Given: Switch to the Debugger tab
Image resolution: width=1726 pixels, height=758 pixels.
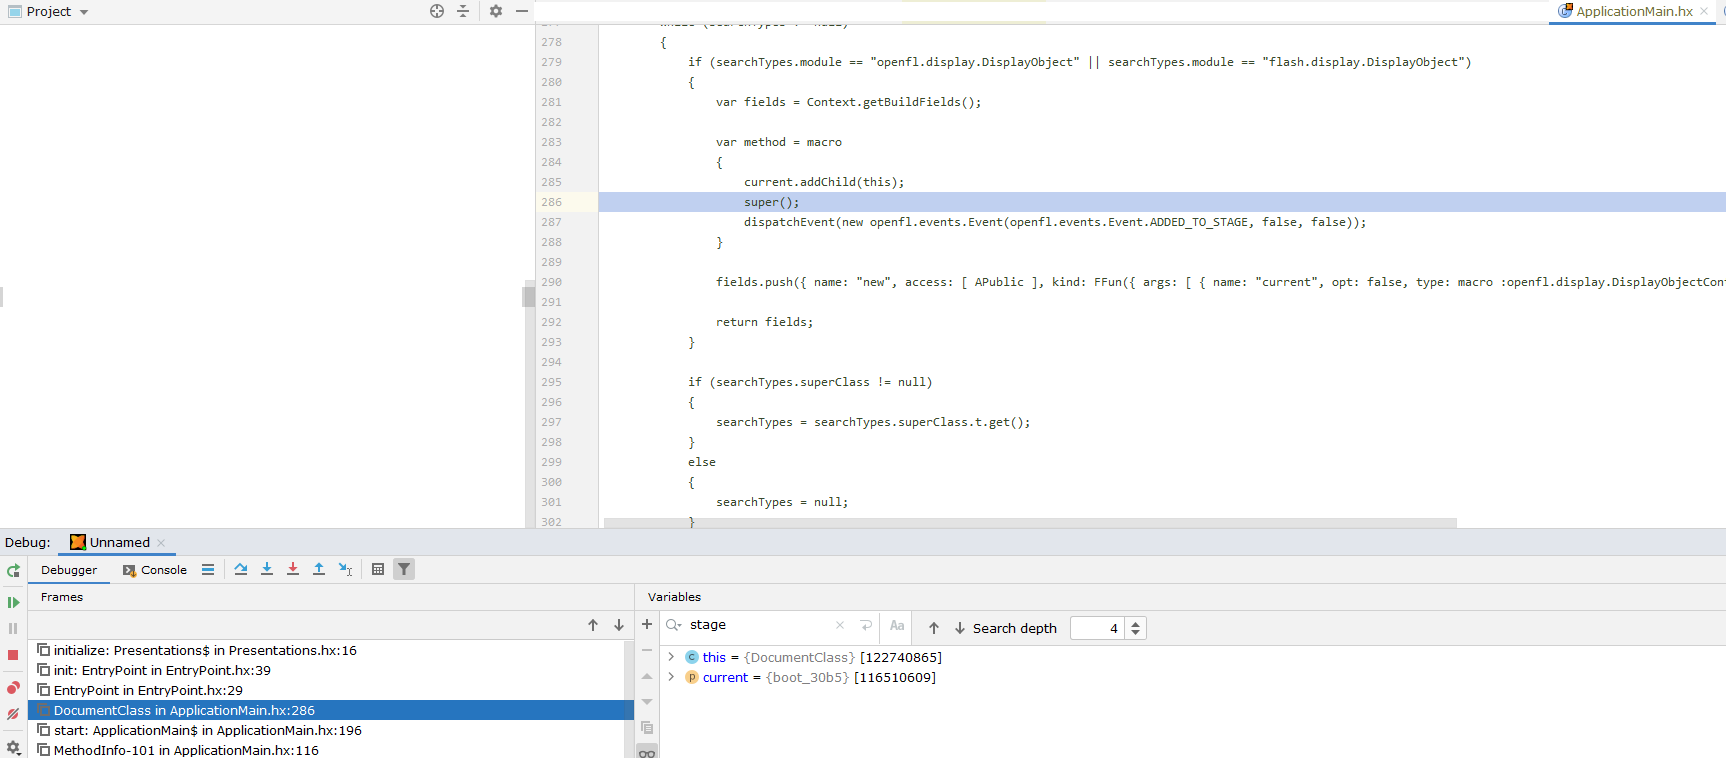Looking at the screenshot, I should [x=69, y=570].
